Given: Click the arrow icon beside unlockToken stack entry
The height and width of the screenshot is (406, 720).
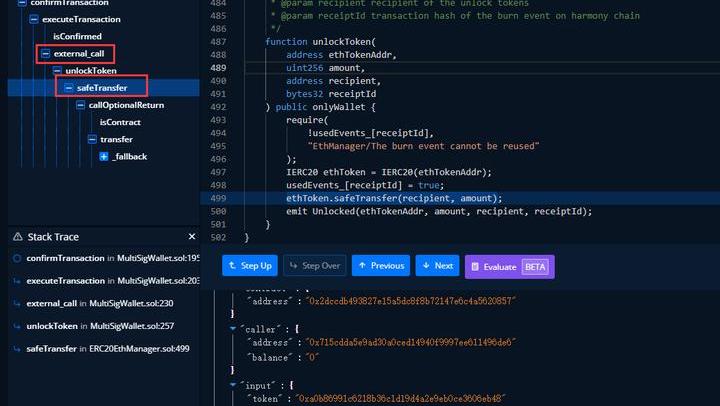Looking at the screenshot, I should coord(17,326).
